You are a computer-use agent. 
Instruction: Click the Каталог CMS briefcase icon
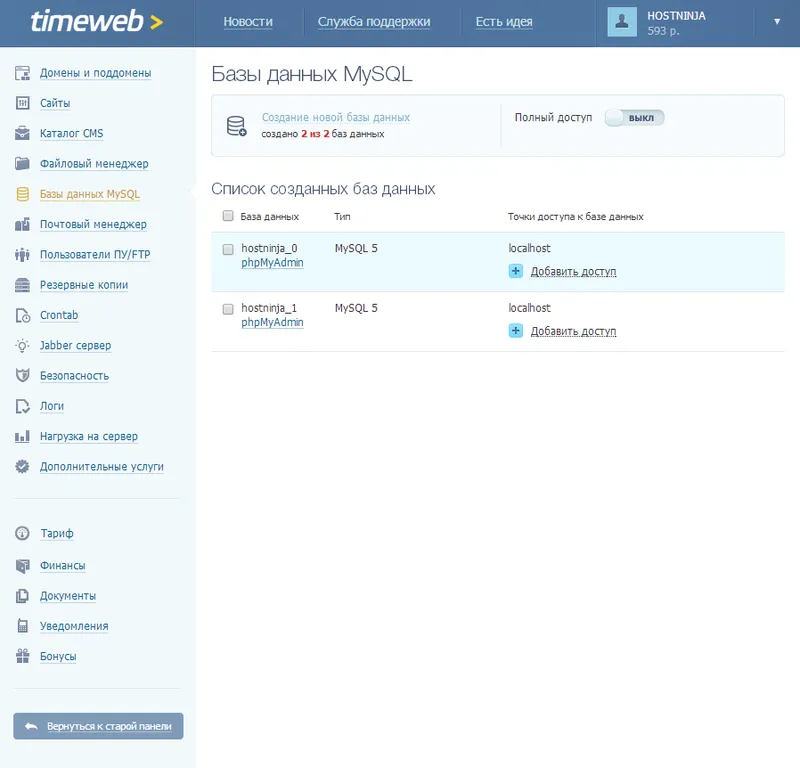pyautogui.click(x=22, y=133)
